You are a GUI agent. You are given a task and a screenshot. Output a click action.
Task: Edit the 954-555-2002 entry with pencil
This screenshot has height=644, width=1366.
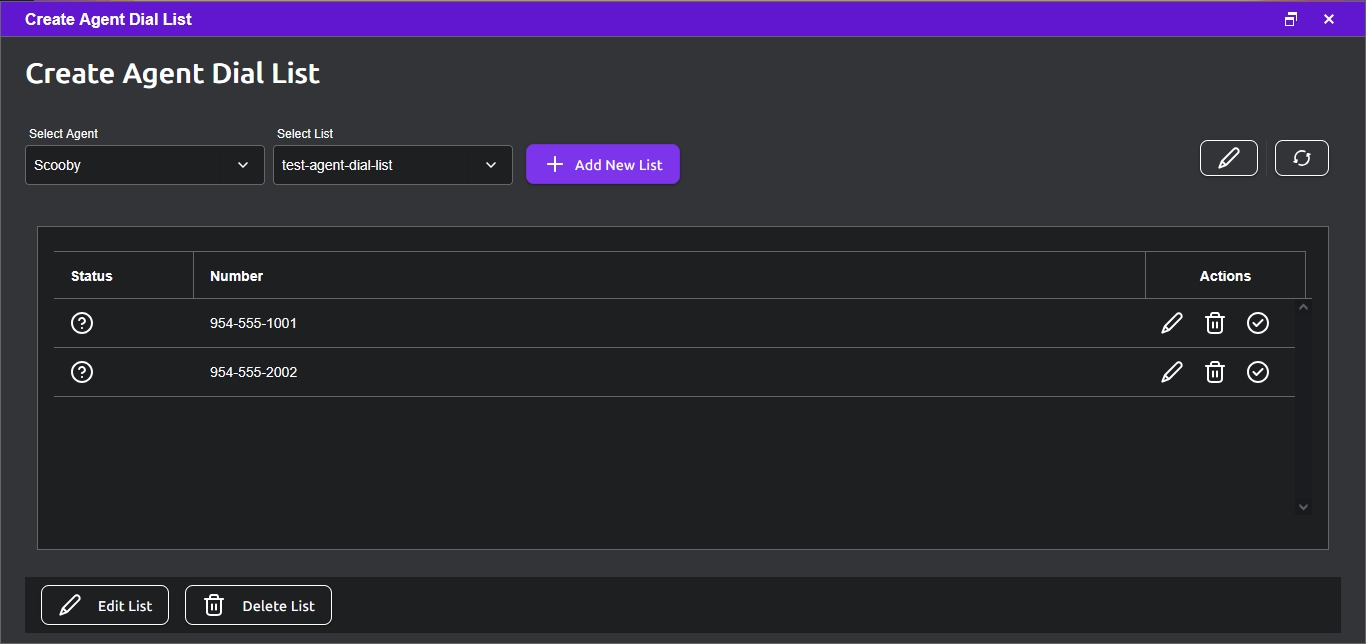tap(1172, 372)
